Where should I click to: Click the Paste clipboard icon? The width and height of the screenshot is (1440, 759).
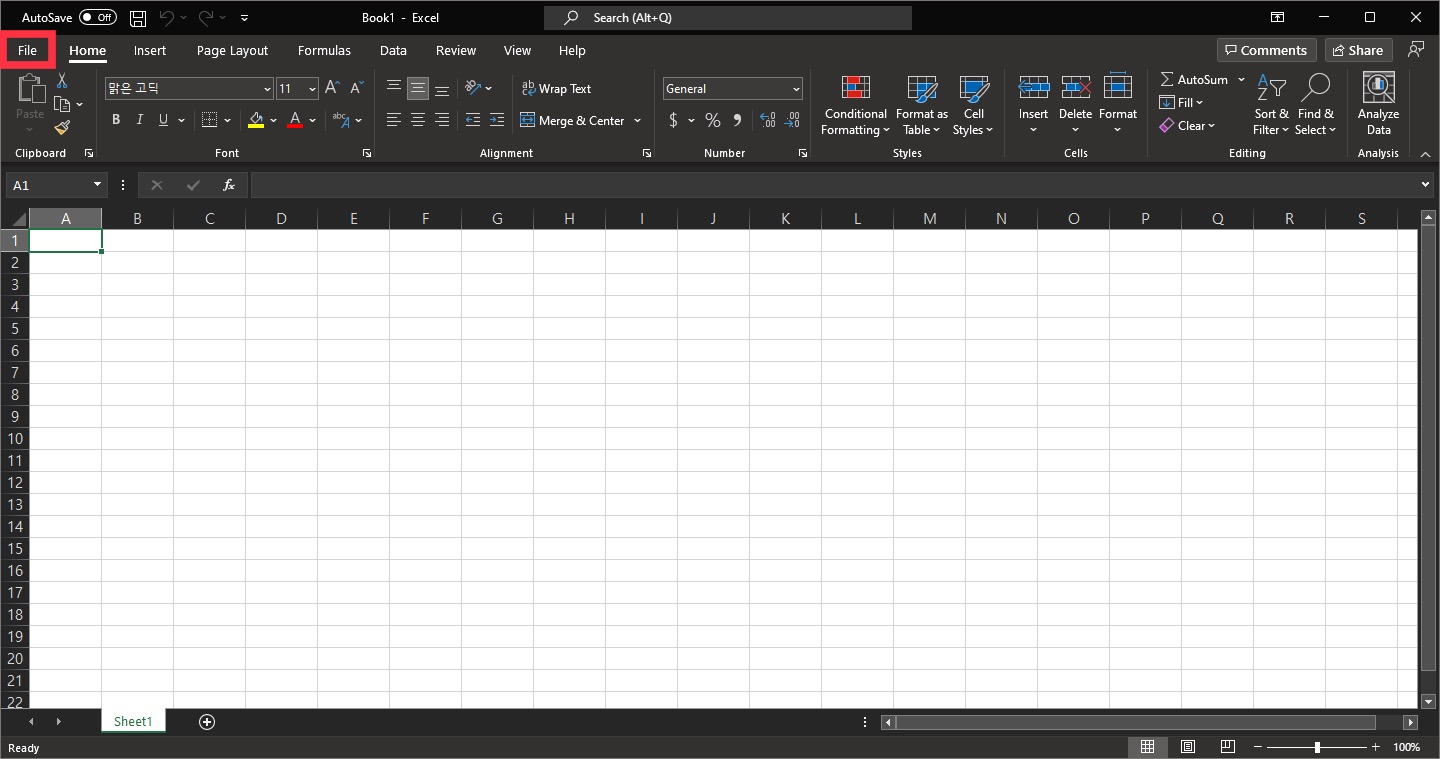click(30, 89)
